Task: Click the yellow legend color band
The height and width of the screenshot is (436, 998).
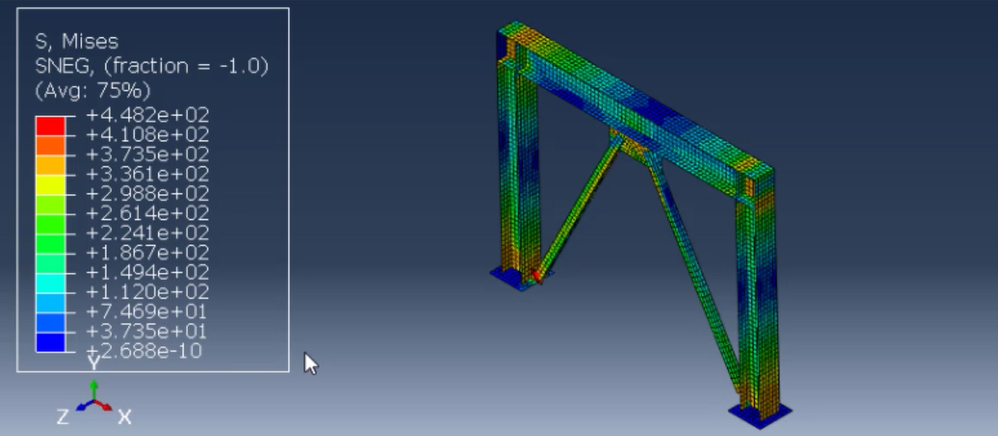Action: 50,185
